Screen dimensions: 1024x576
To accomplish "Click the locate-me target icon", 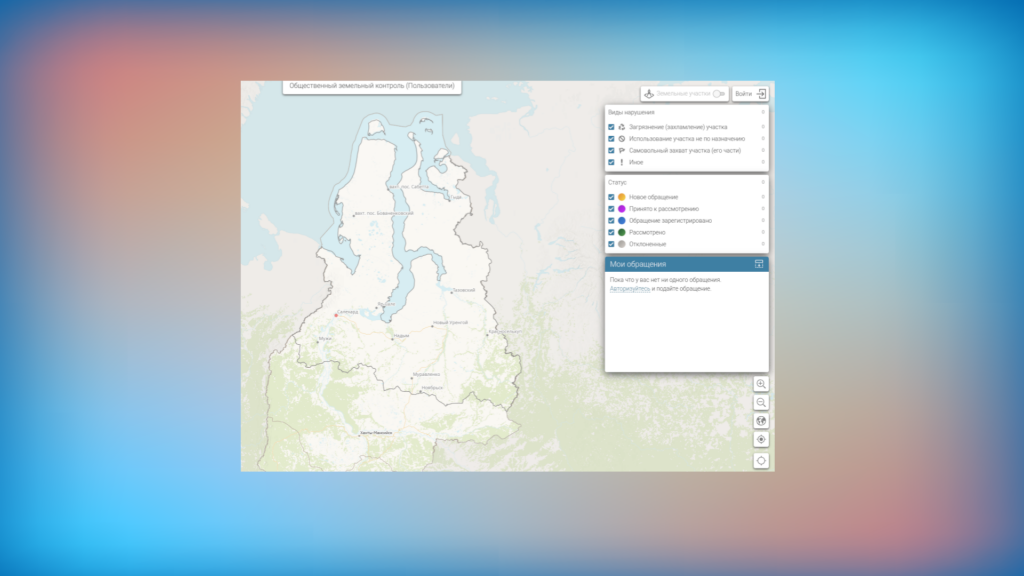I will [761, 439].
